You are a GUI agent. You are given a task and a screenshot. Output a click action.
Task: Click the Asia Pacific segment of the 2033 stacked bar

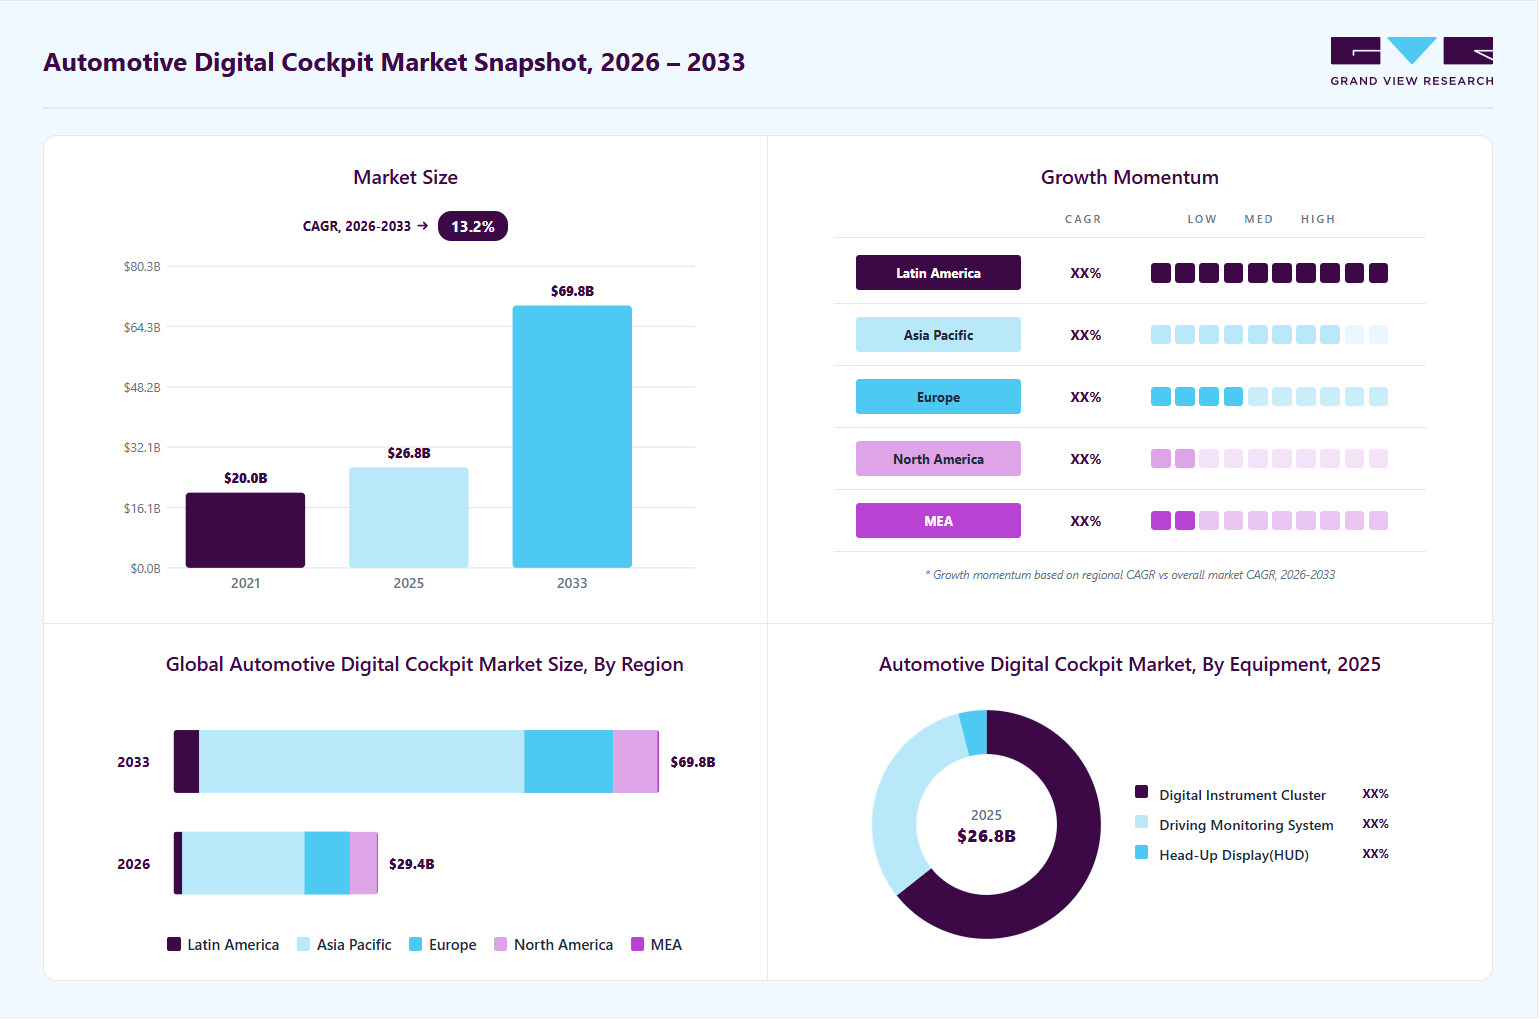coord(361,762)
